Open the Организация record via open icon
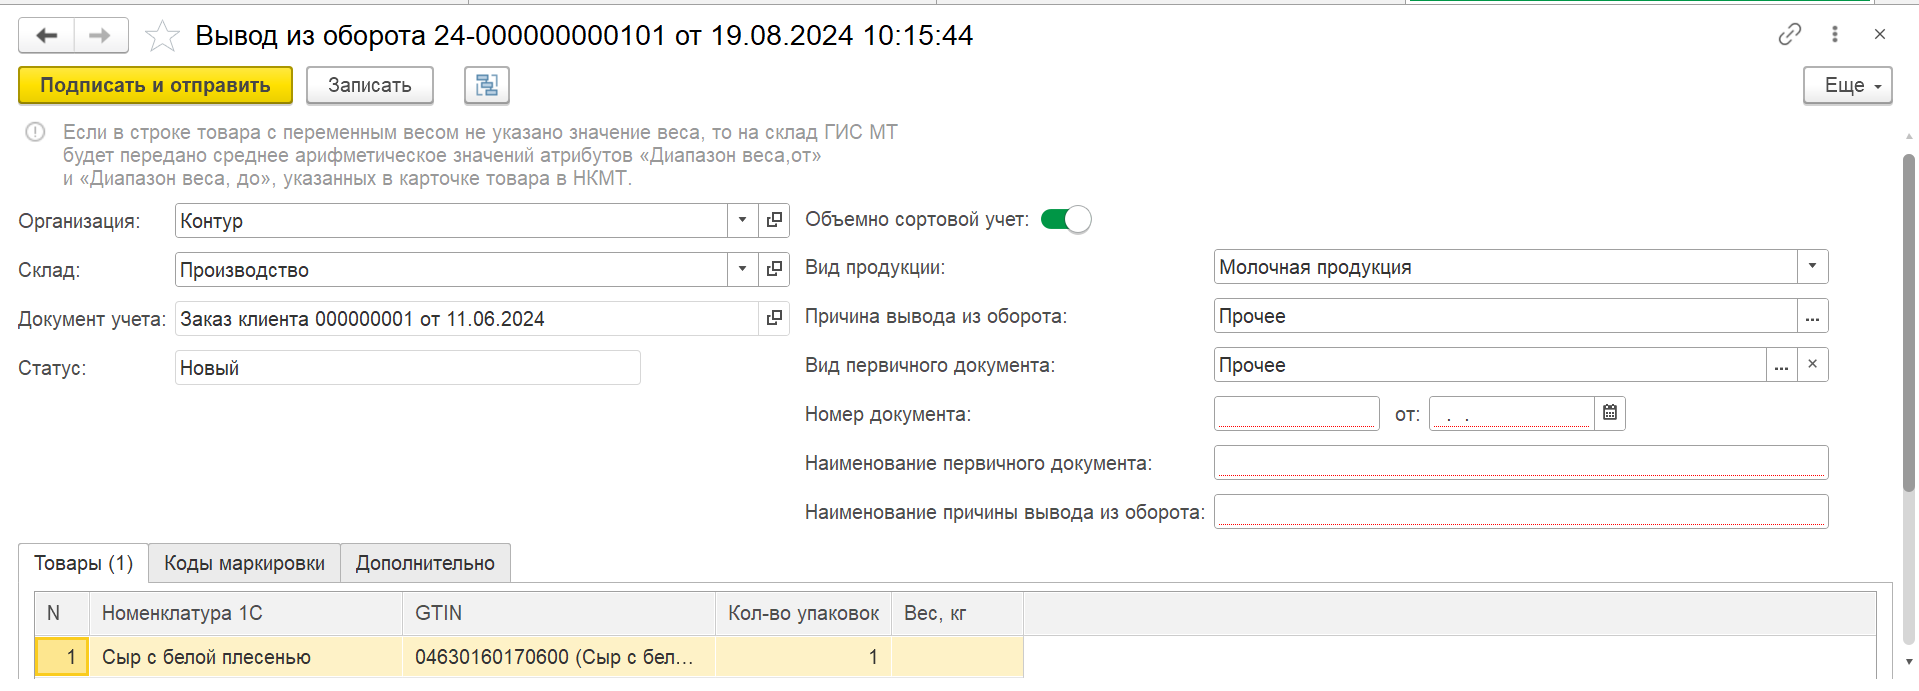1919x691 pixels. (x=774, y=220)
